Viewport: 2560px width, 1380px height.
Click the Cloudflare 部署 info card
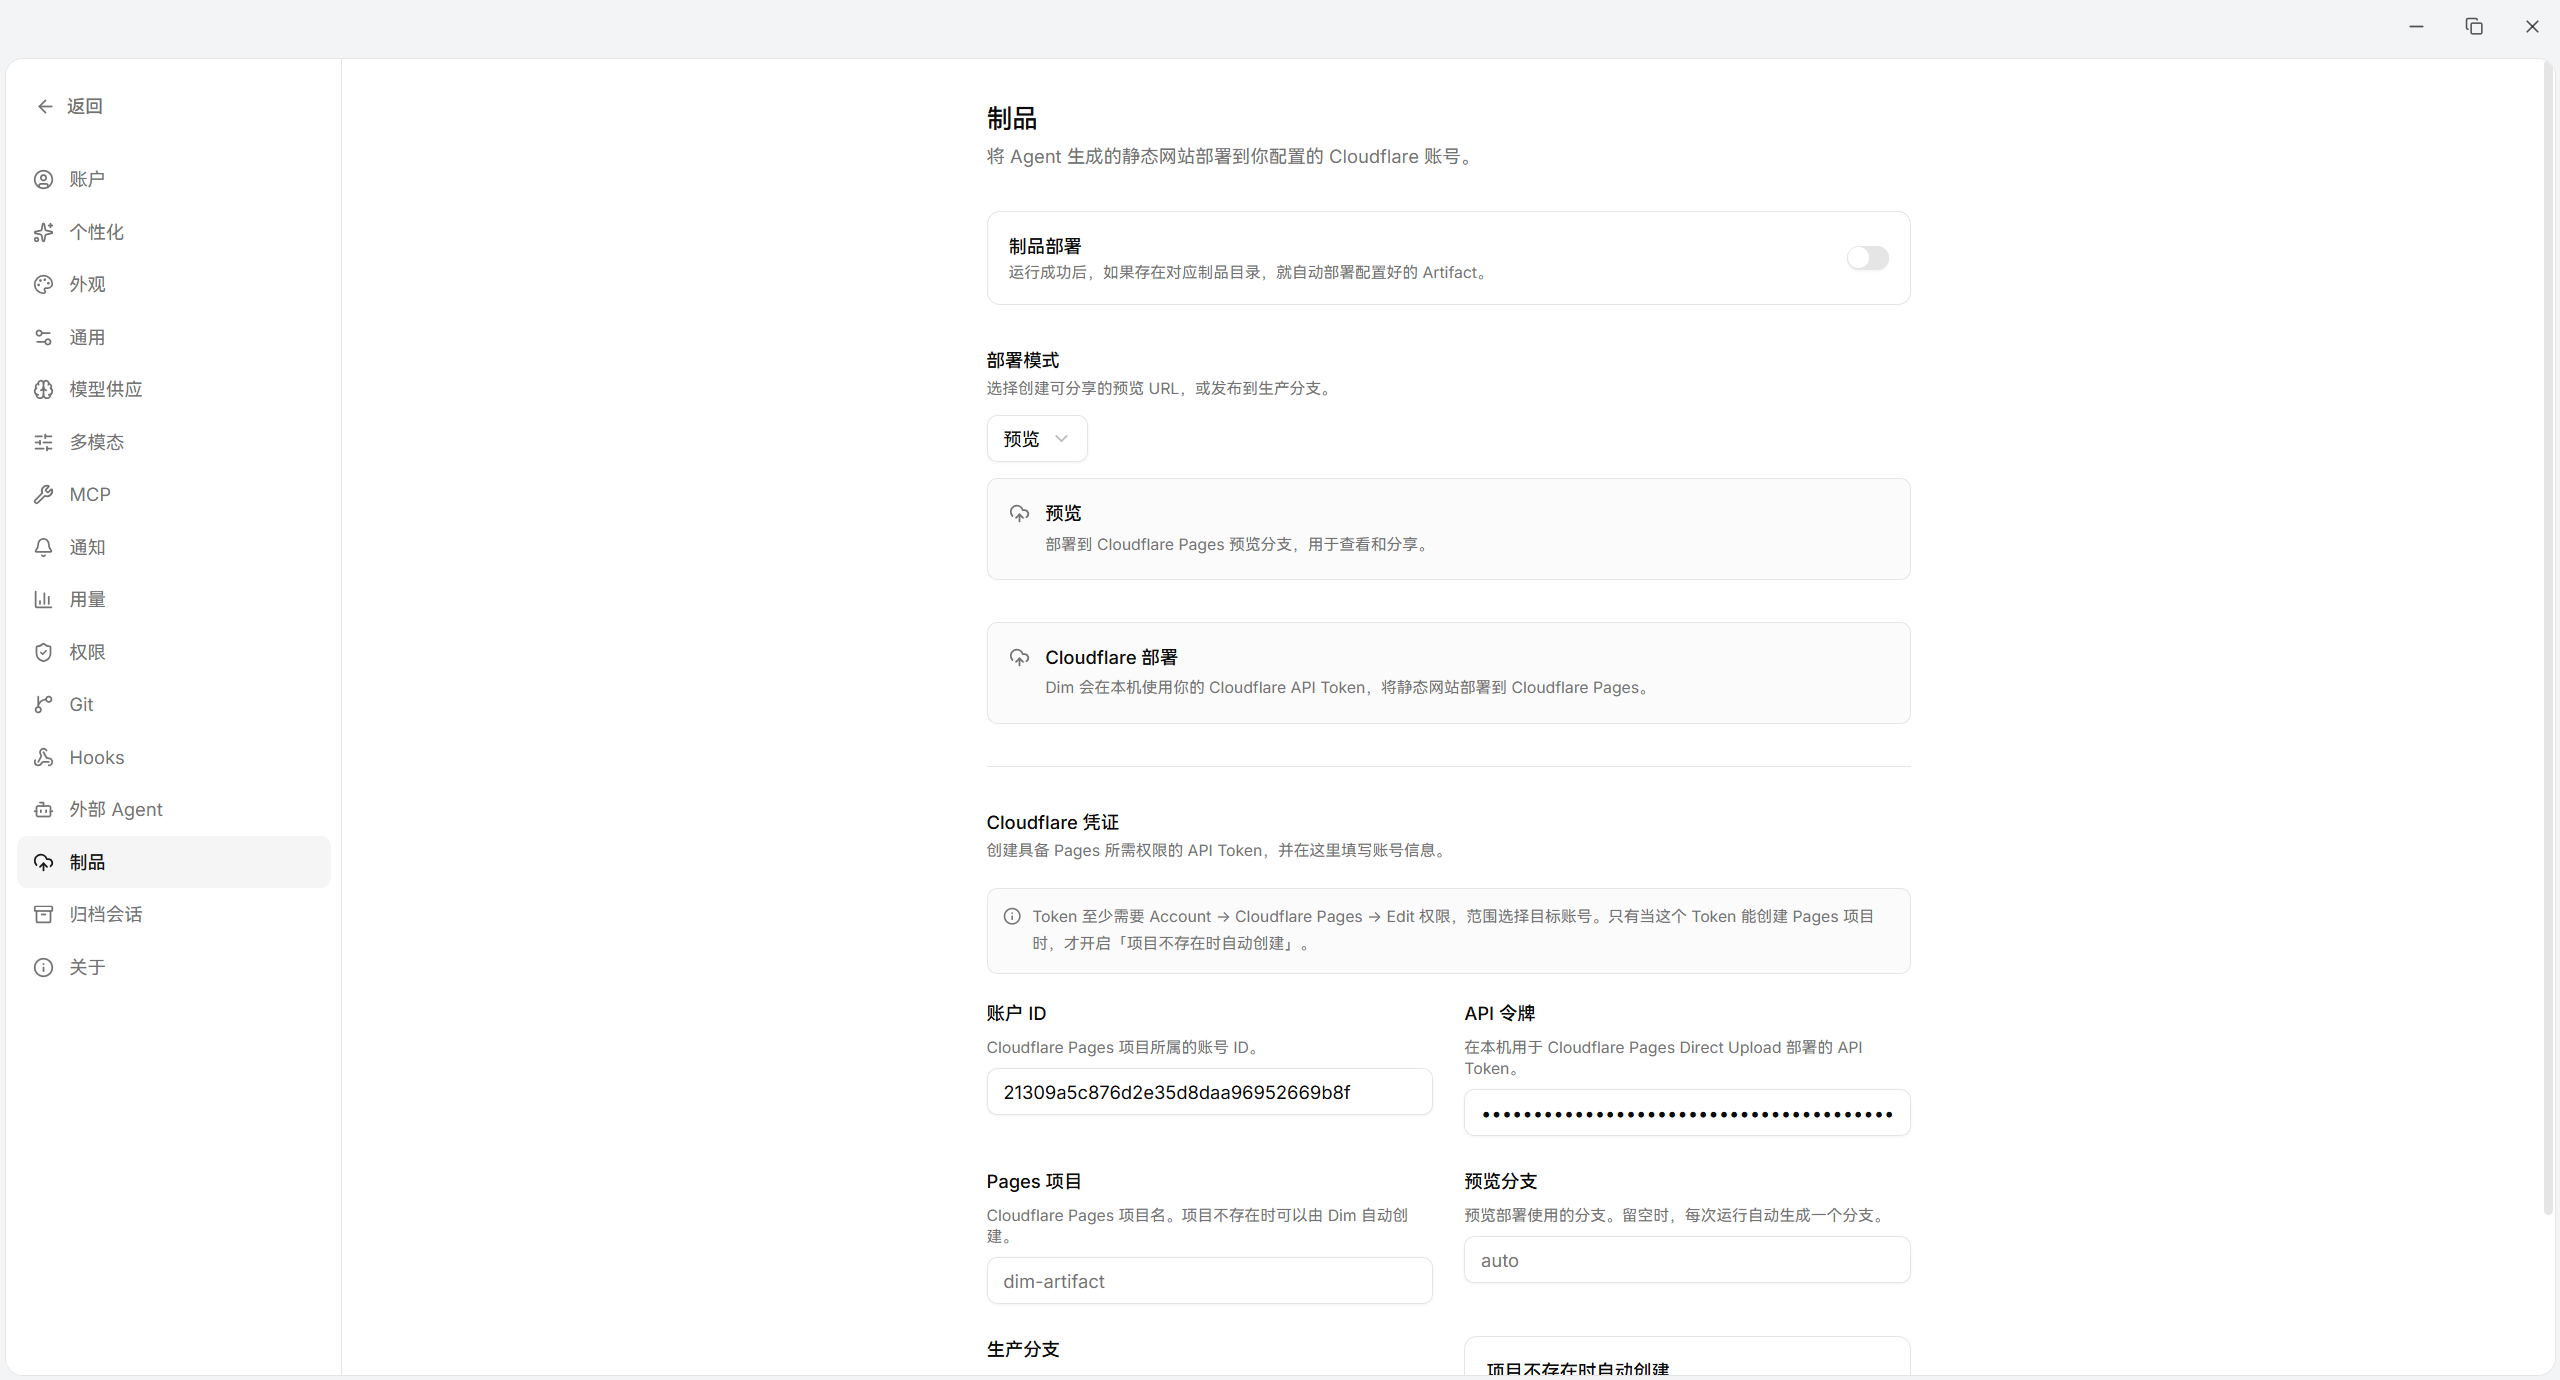coord(1448,673)
